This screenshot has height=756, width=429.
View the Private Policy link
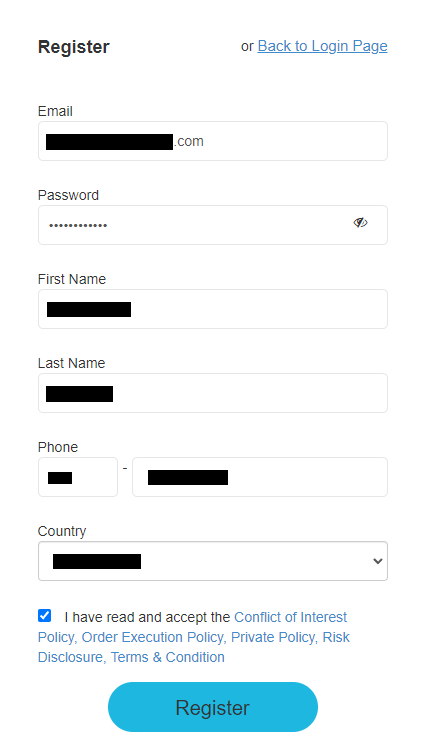click(274, 637)
